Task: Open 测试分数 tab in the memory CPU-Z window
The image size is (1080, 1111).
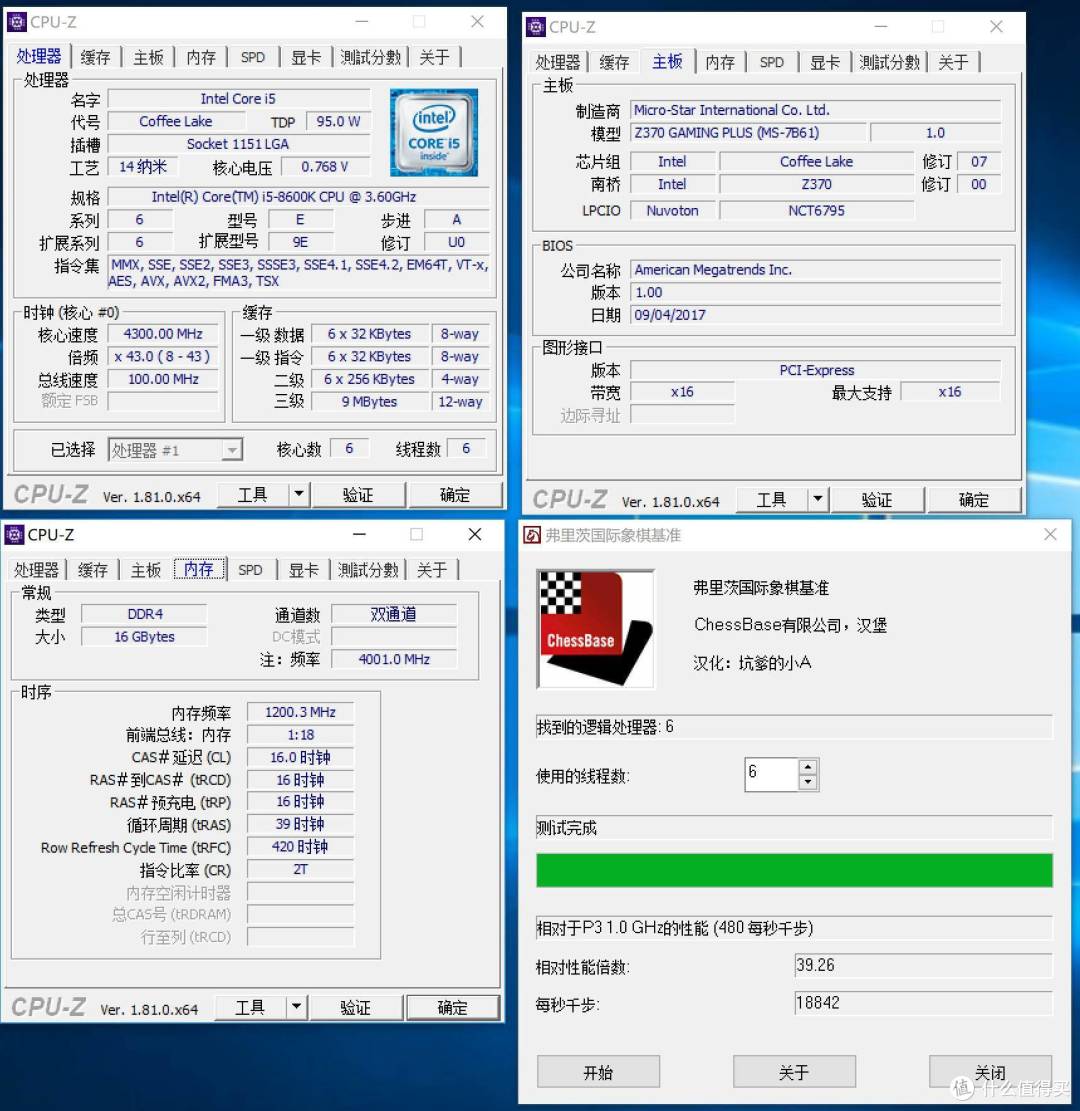Action: click(368, 570)
